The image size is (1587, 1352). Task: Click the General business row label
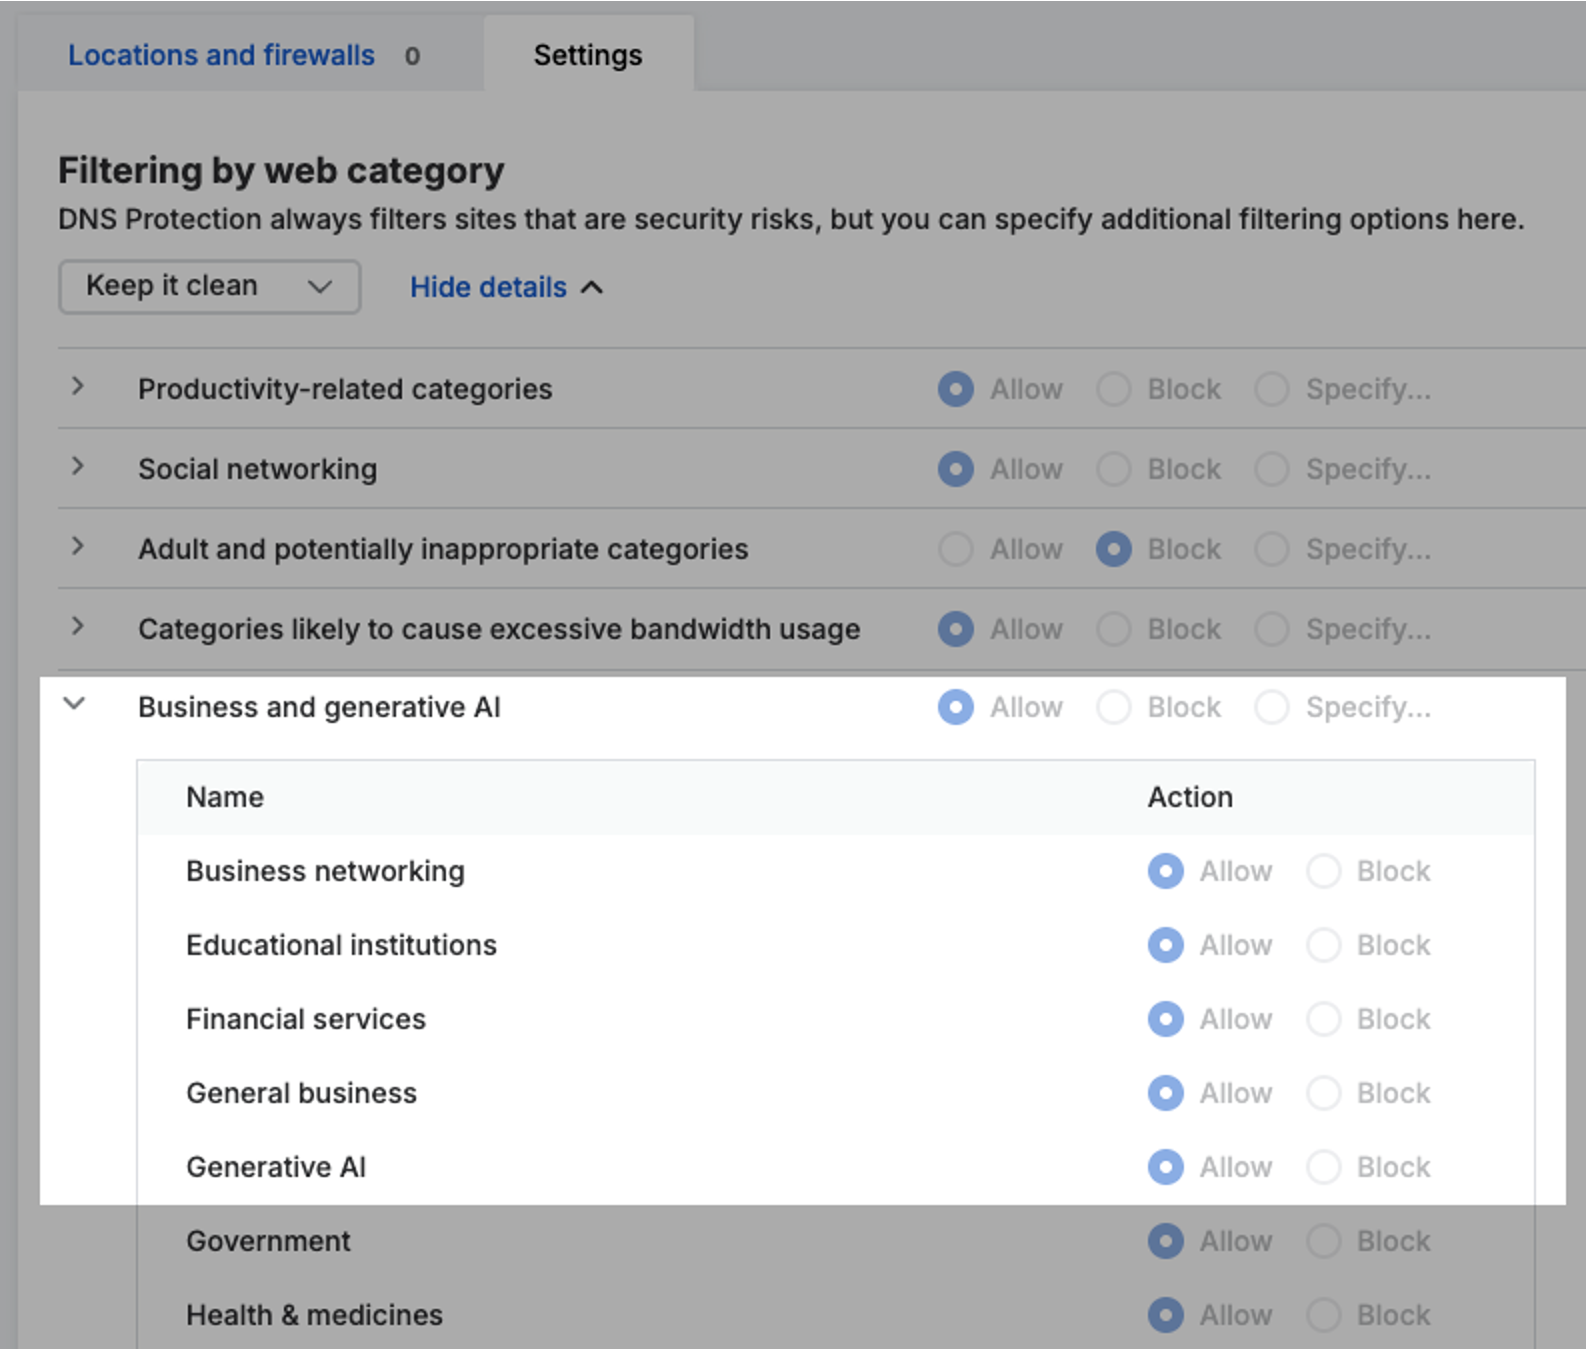(x=301, y=1093)
